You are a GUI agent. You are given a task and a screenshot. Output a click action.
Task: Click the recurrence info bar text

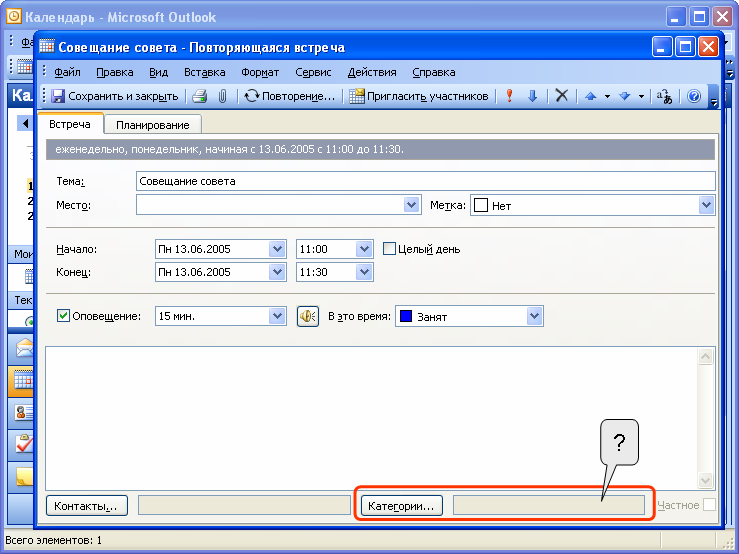[229, 149]
